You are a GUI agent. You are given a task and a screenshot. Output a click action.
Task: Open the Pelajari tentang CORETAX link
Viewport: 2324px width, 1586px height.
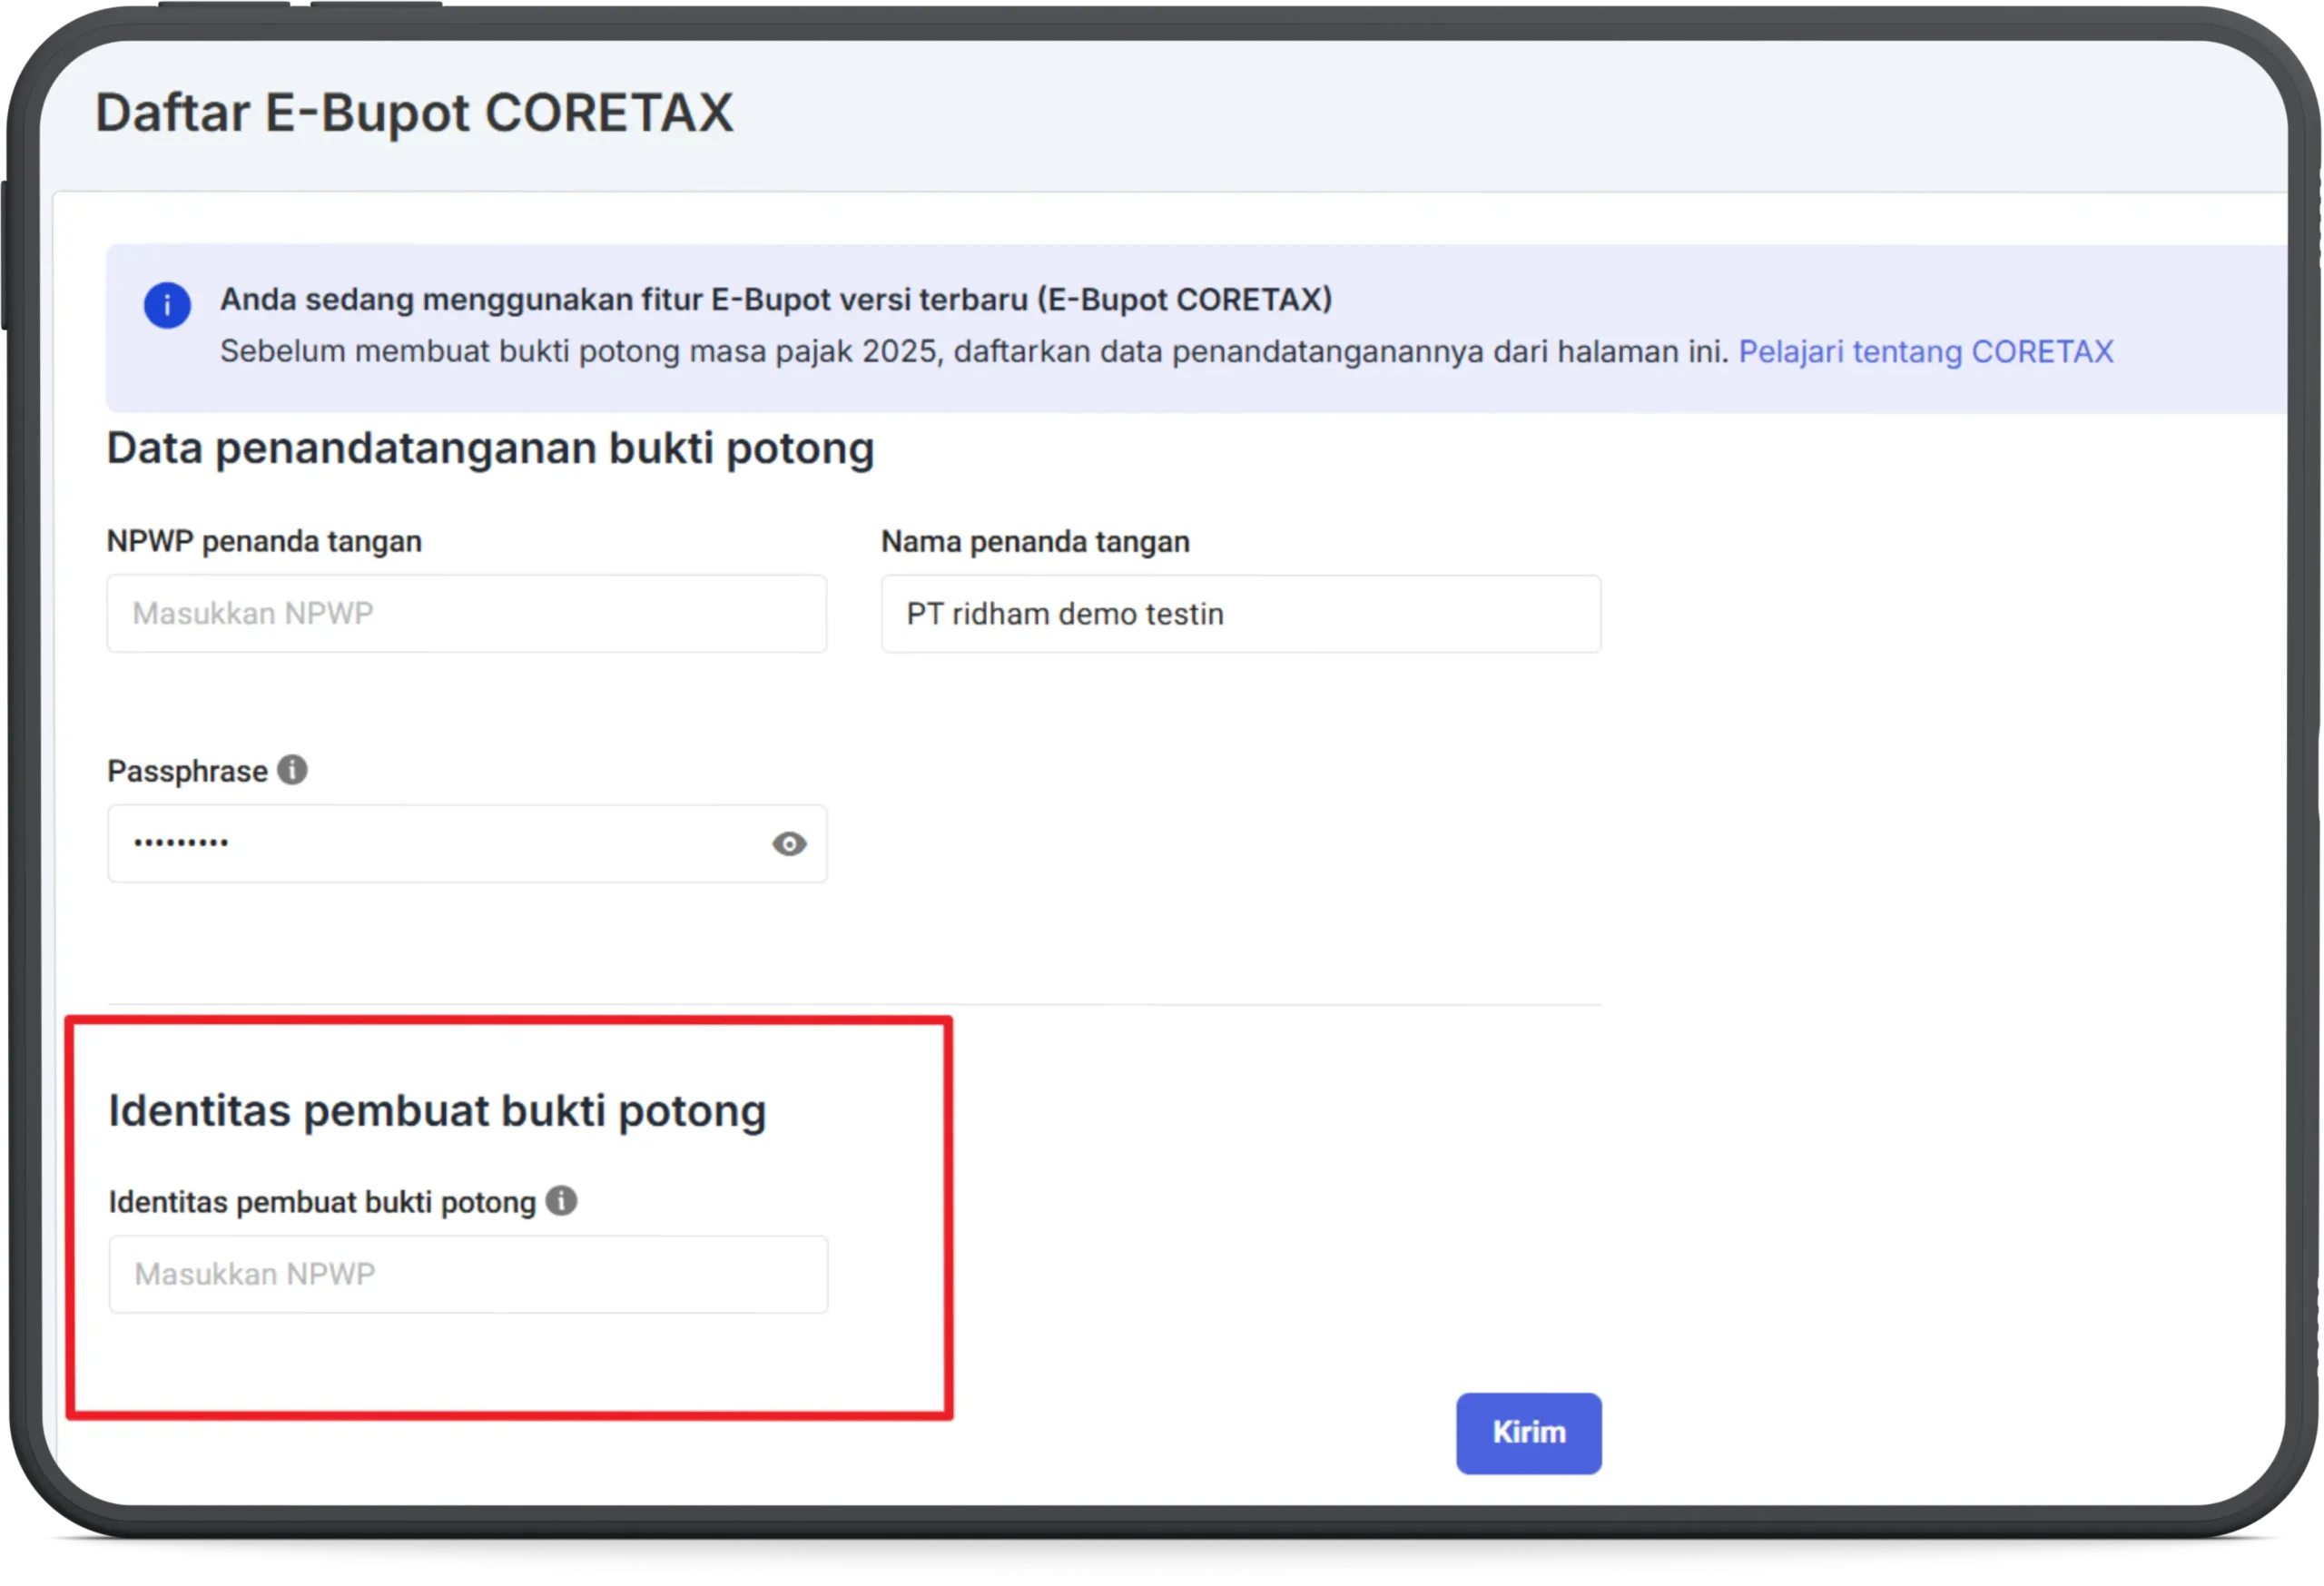point(1926,352)
